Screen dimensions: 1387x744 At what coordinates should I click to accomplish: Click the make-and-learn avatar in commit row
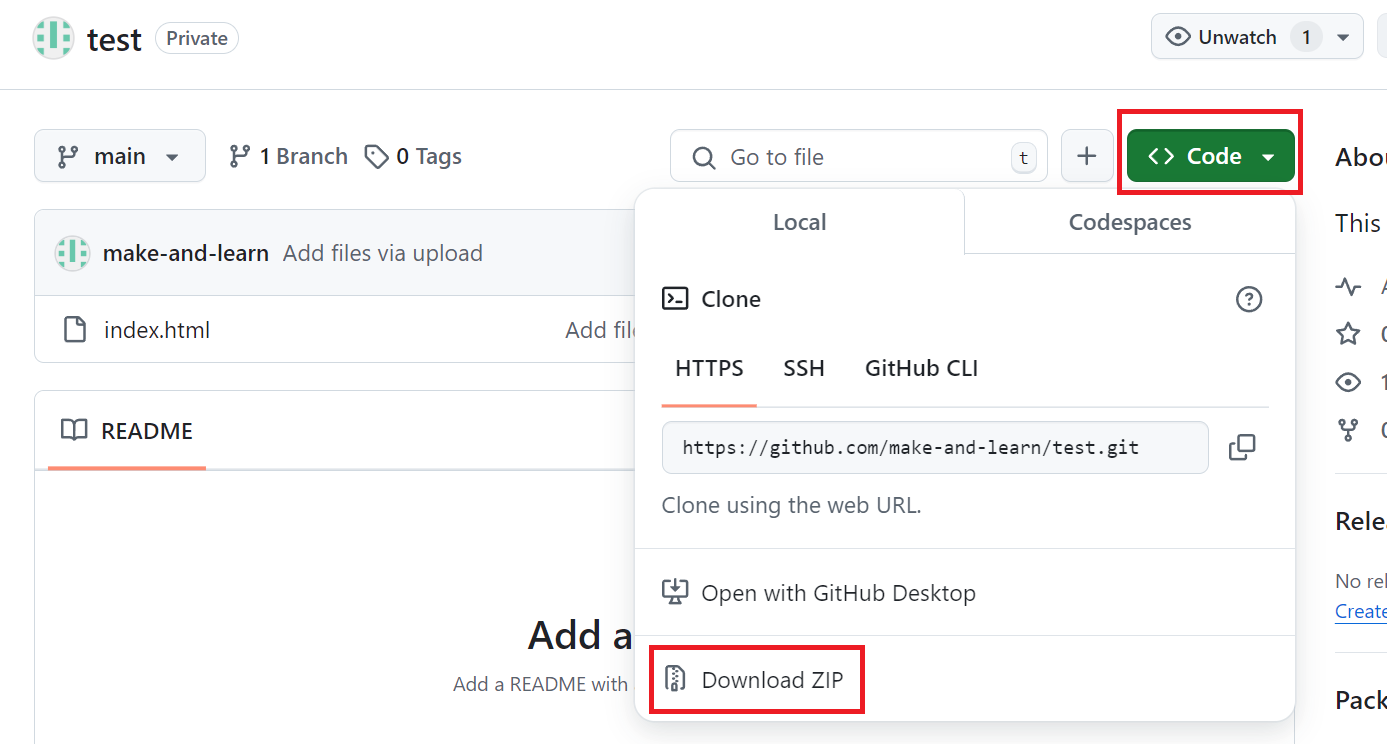(x=72, y=254)
